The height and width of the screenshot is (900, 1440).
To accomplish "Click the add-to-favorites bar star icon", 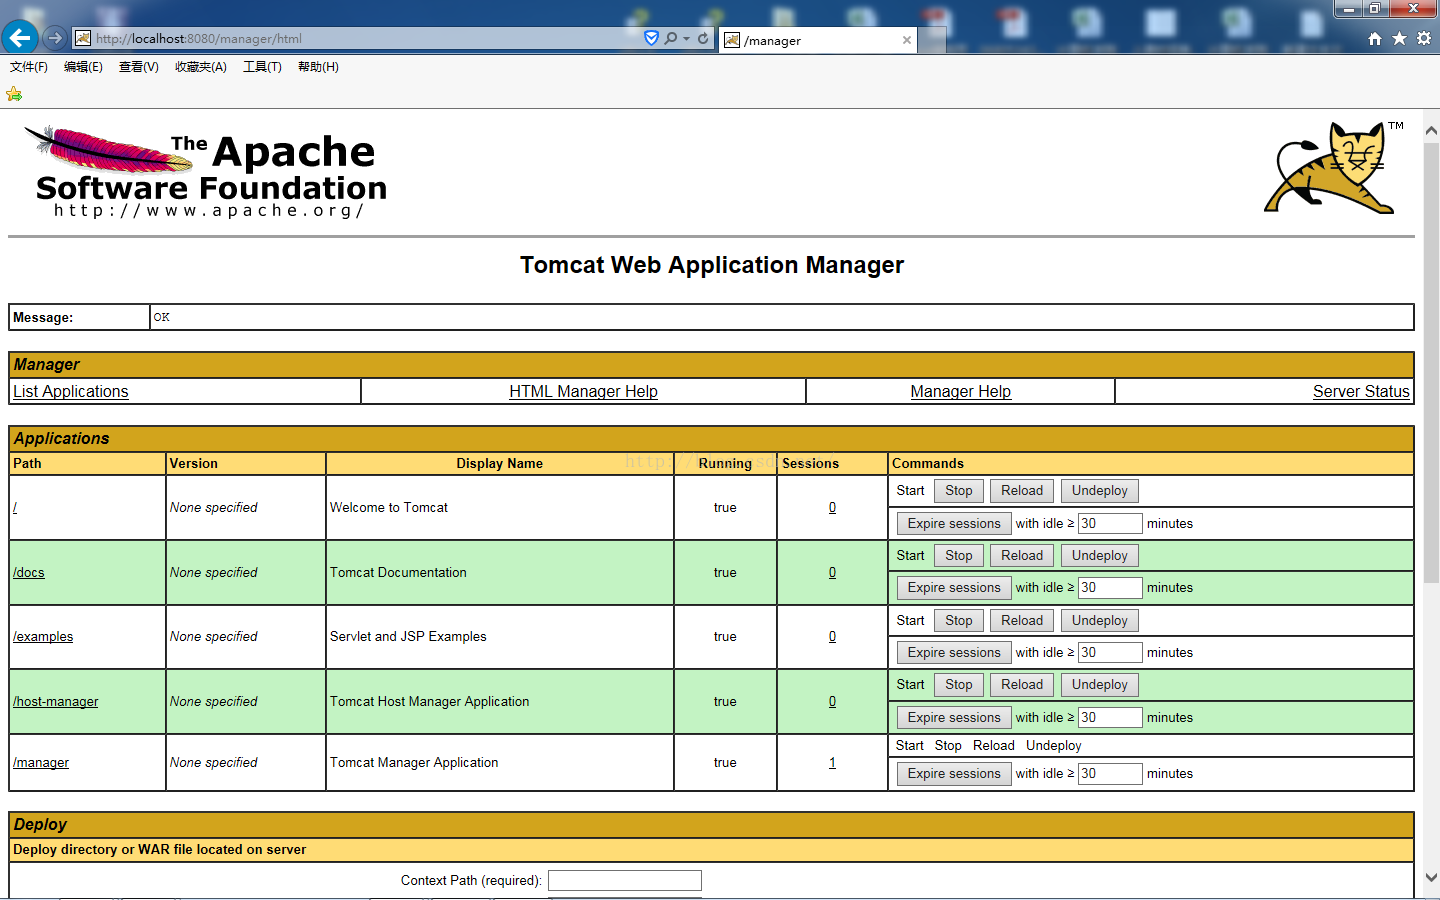I will tap(14, 94).
